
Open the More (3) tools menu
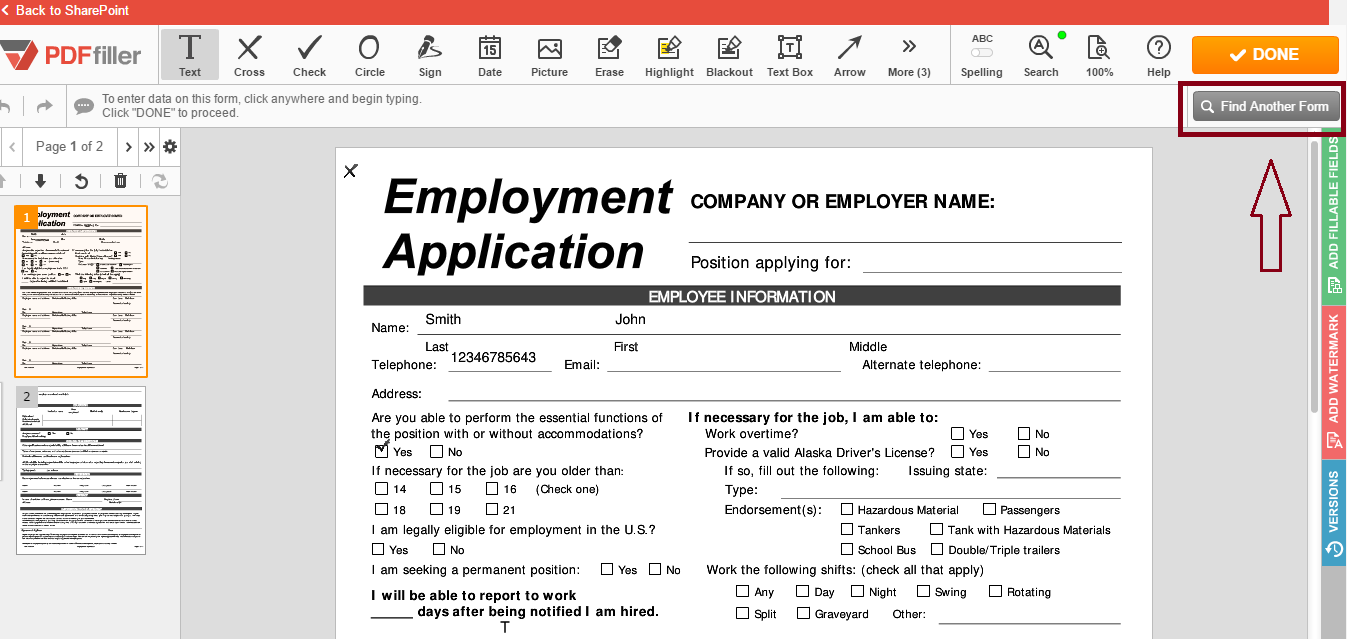909,55
